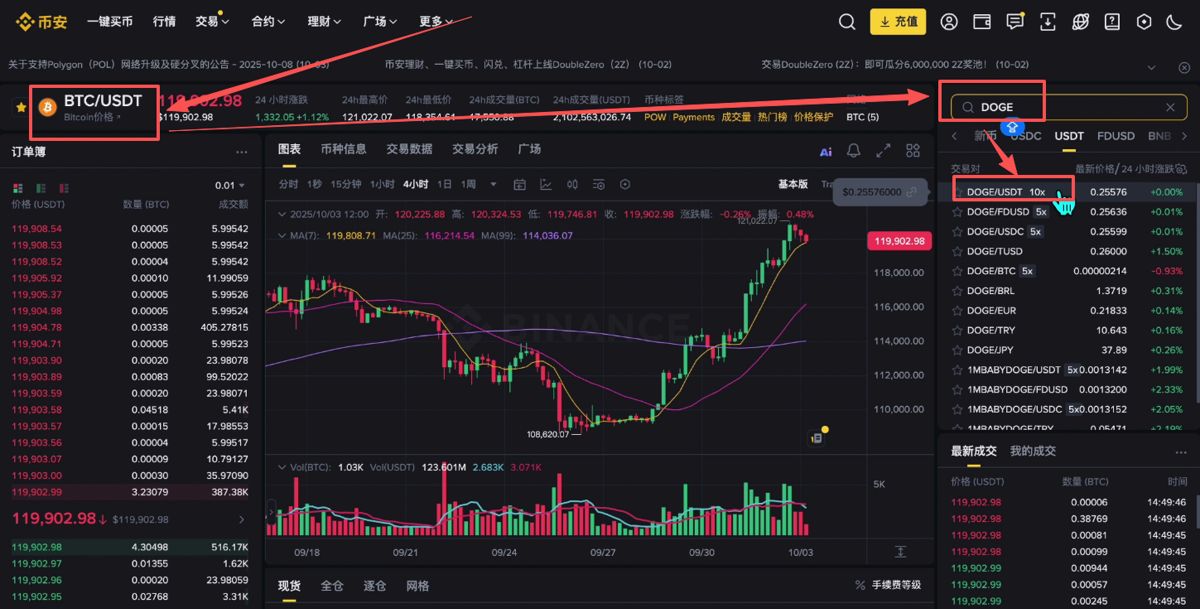Open the 0.01 precision dropdown in order book

coord(230,185)
